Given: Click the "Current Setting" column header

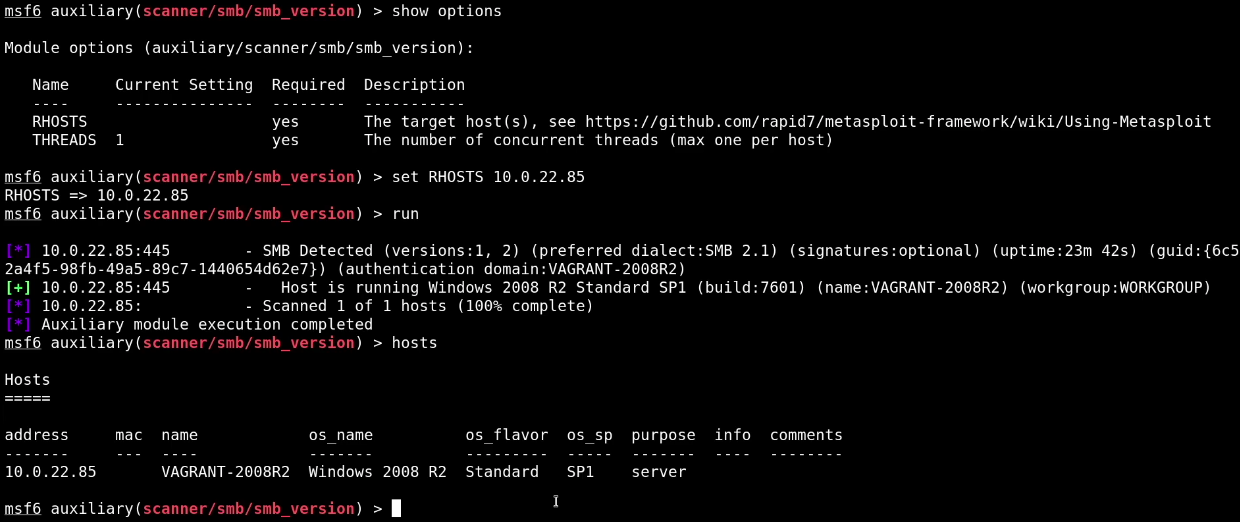Looking at the screenshot, I should coord(184,85).
